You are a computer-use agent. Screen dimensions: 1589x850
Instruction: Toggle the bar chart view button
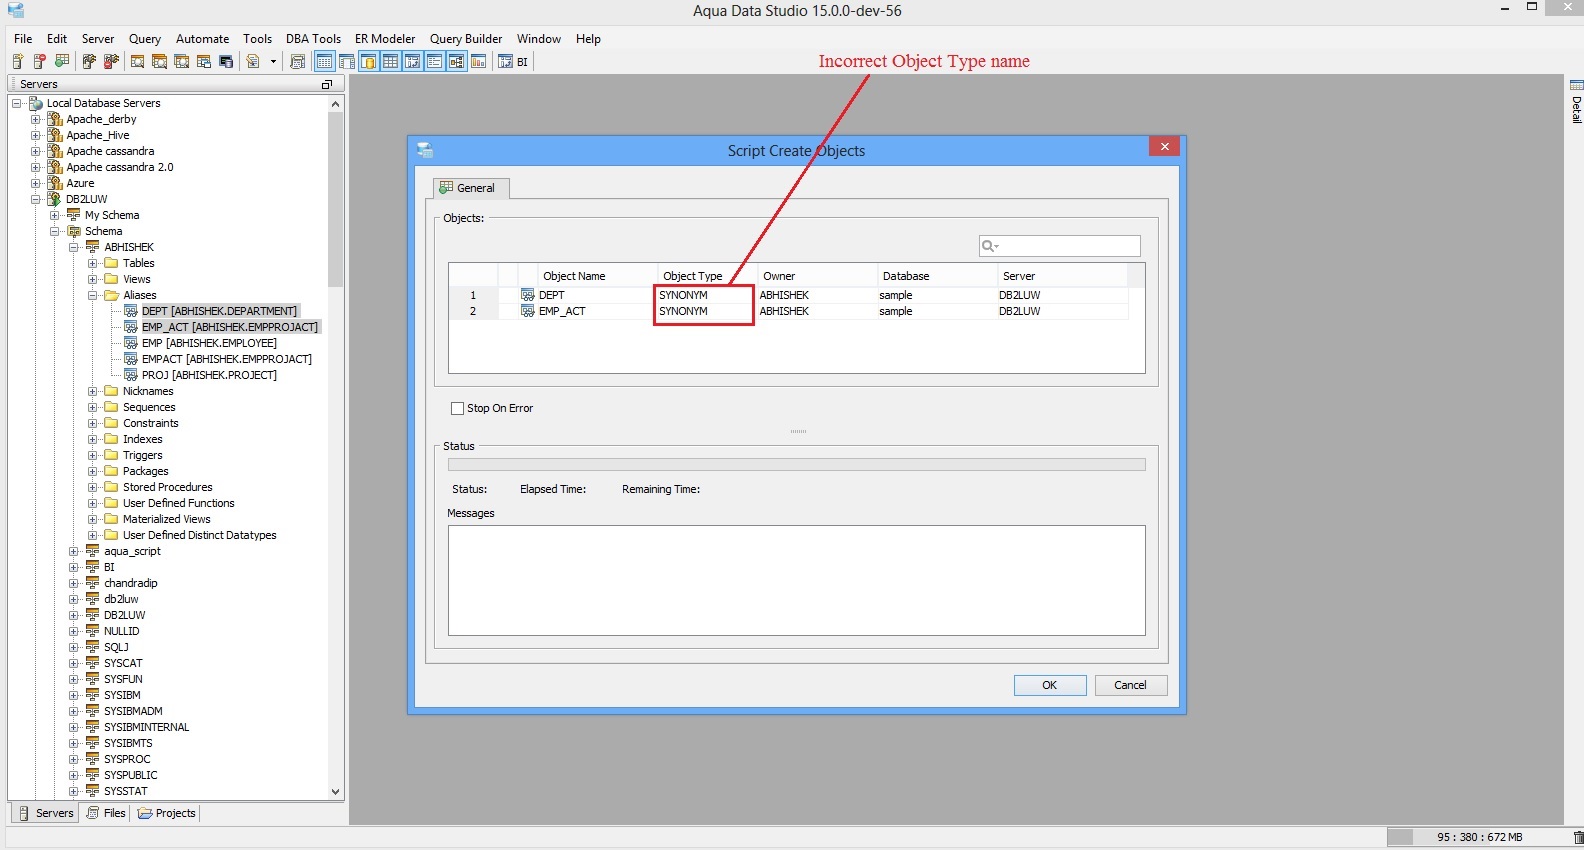(x=478, y=62)
